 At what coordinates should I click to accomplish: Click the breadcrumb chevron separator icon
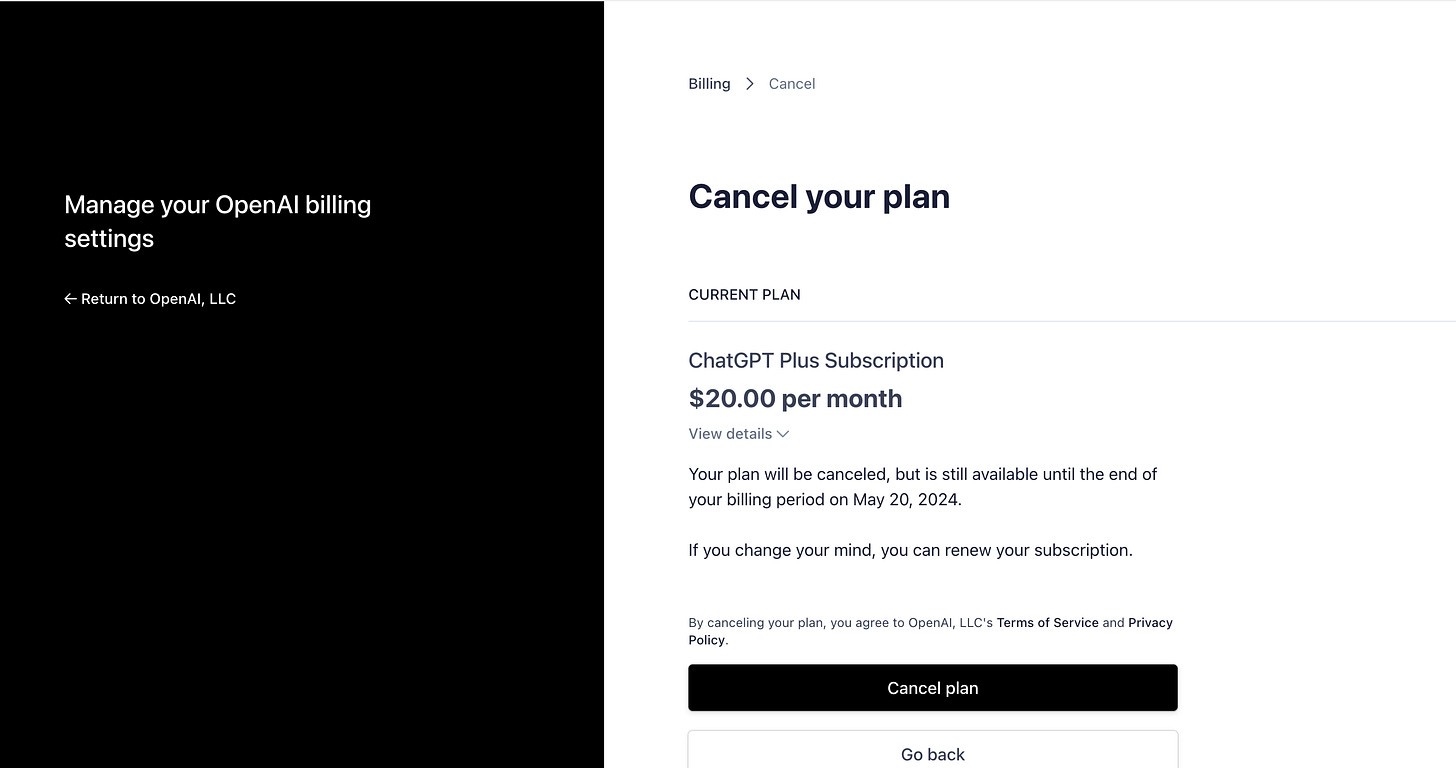750,84
